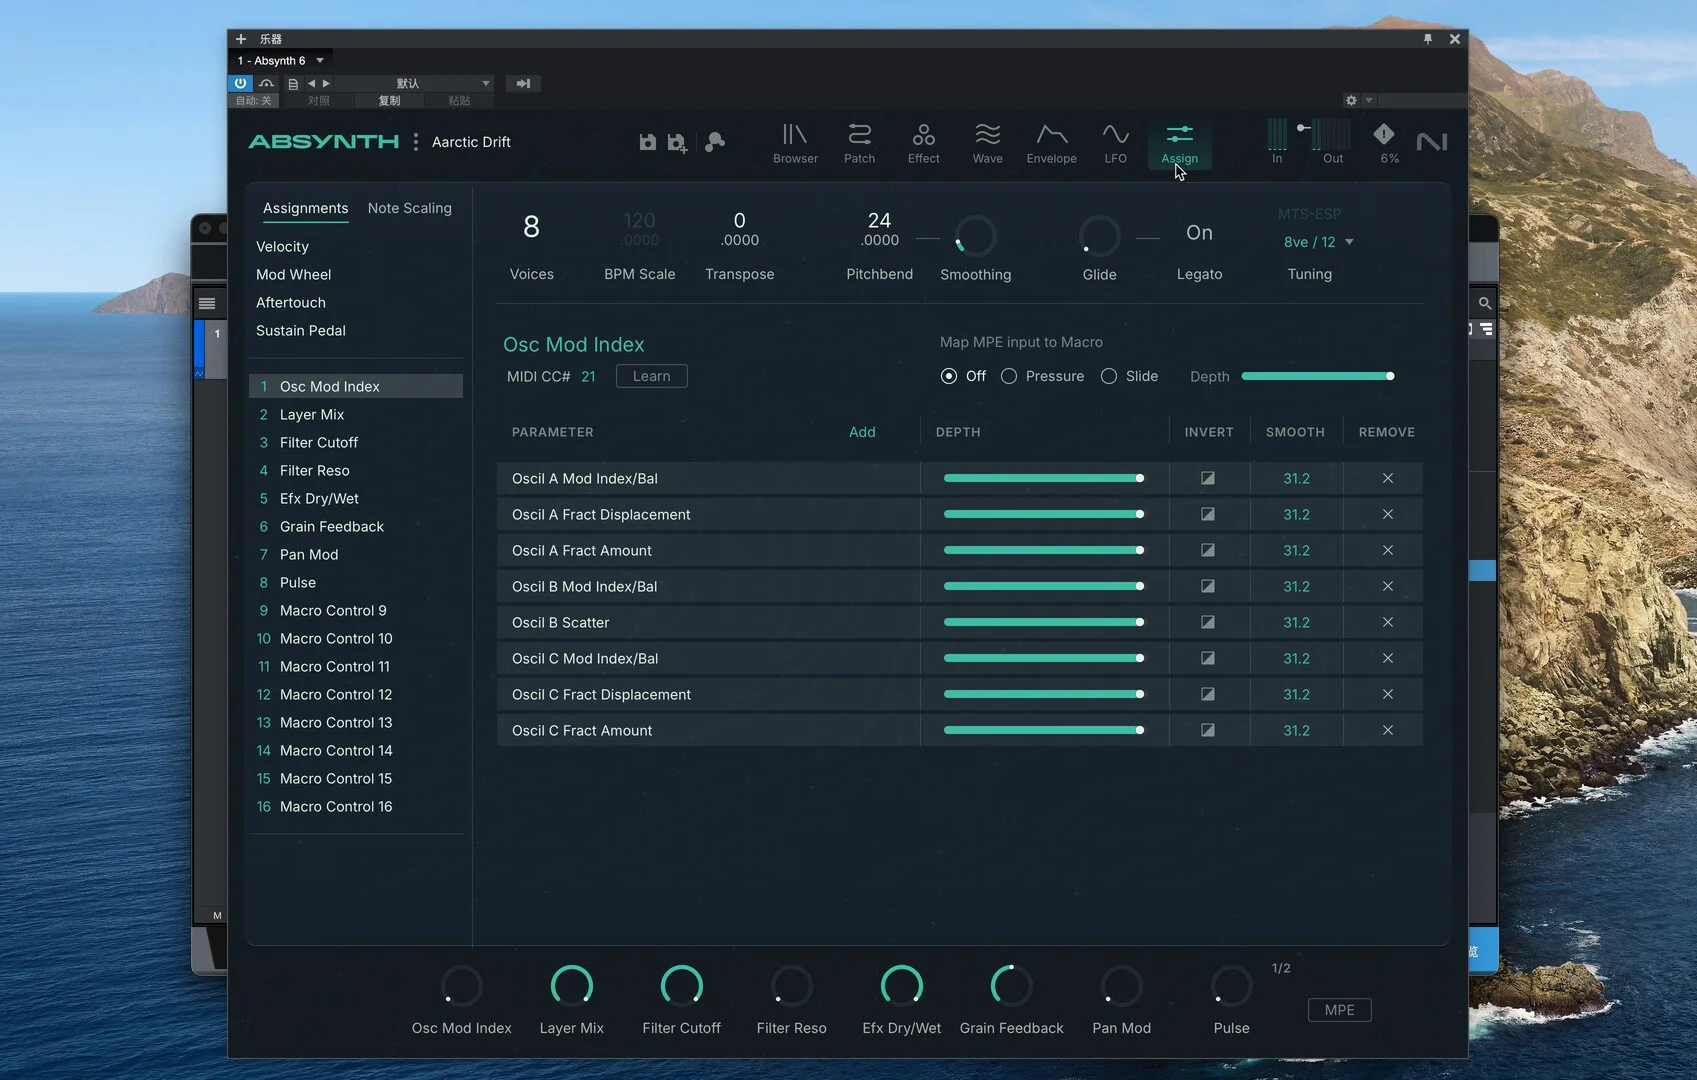Switch to the Note Scaling tab
The image size is (1697, 1080).
(409, 208)
